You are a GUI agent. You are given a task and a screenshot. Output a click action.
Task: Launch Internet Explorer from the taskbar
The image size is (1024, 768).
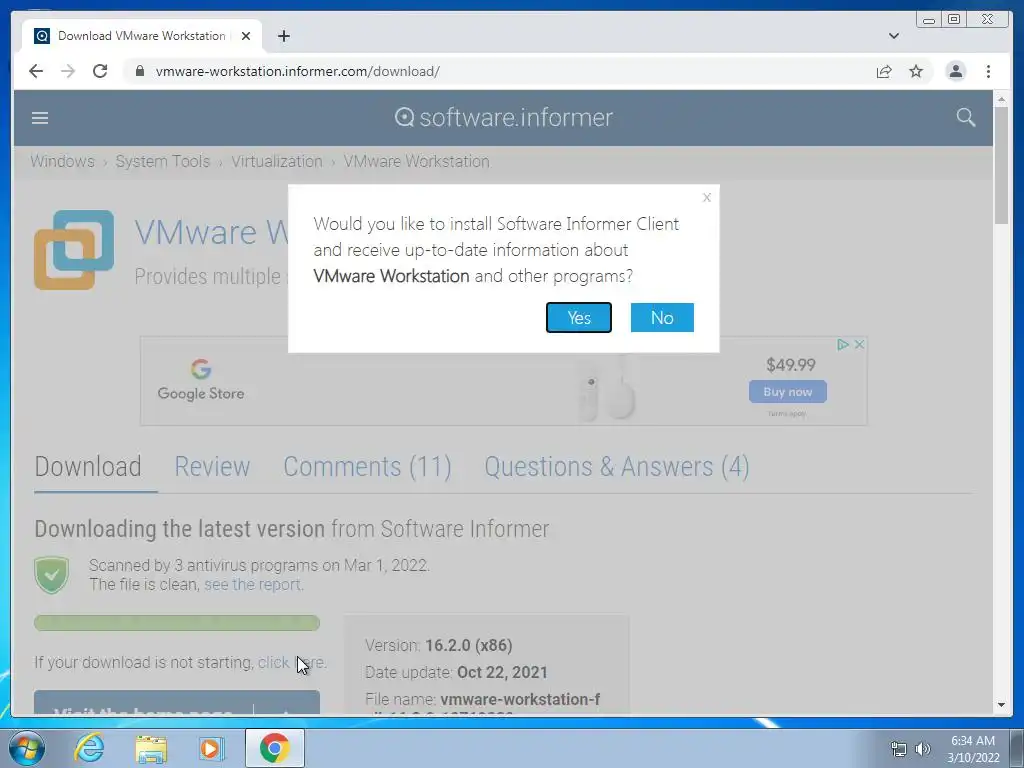pyautogui.click(x=89, y=748)
